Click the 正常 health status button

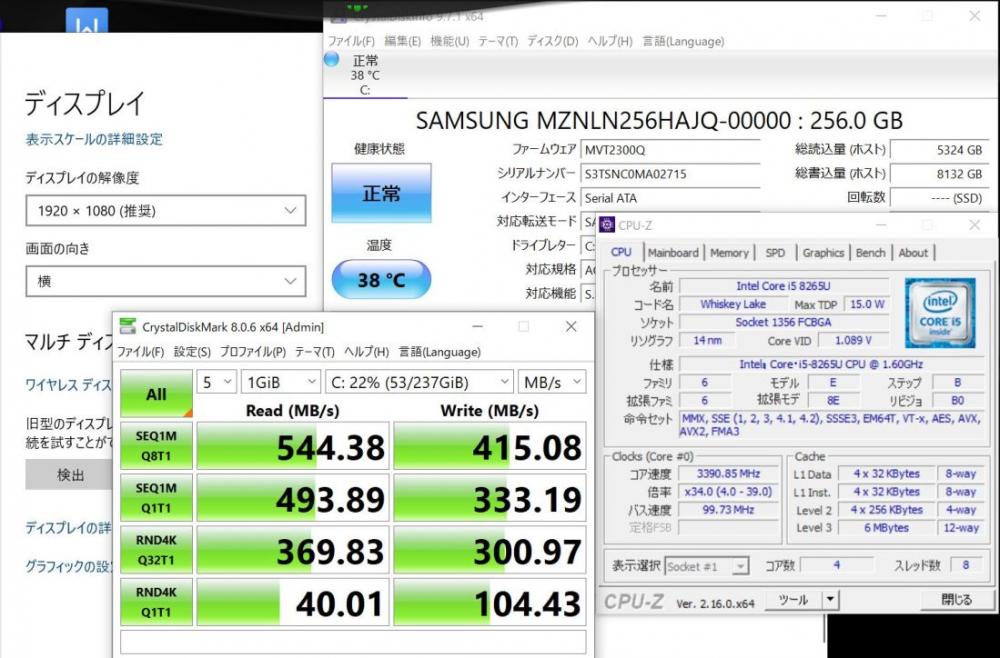381,193
